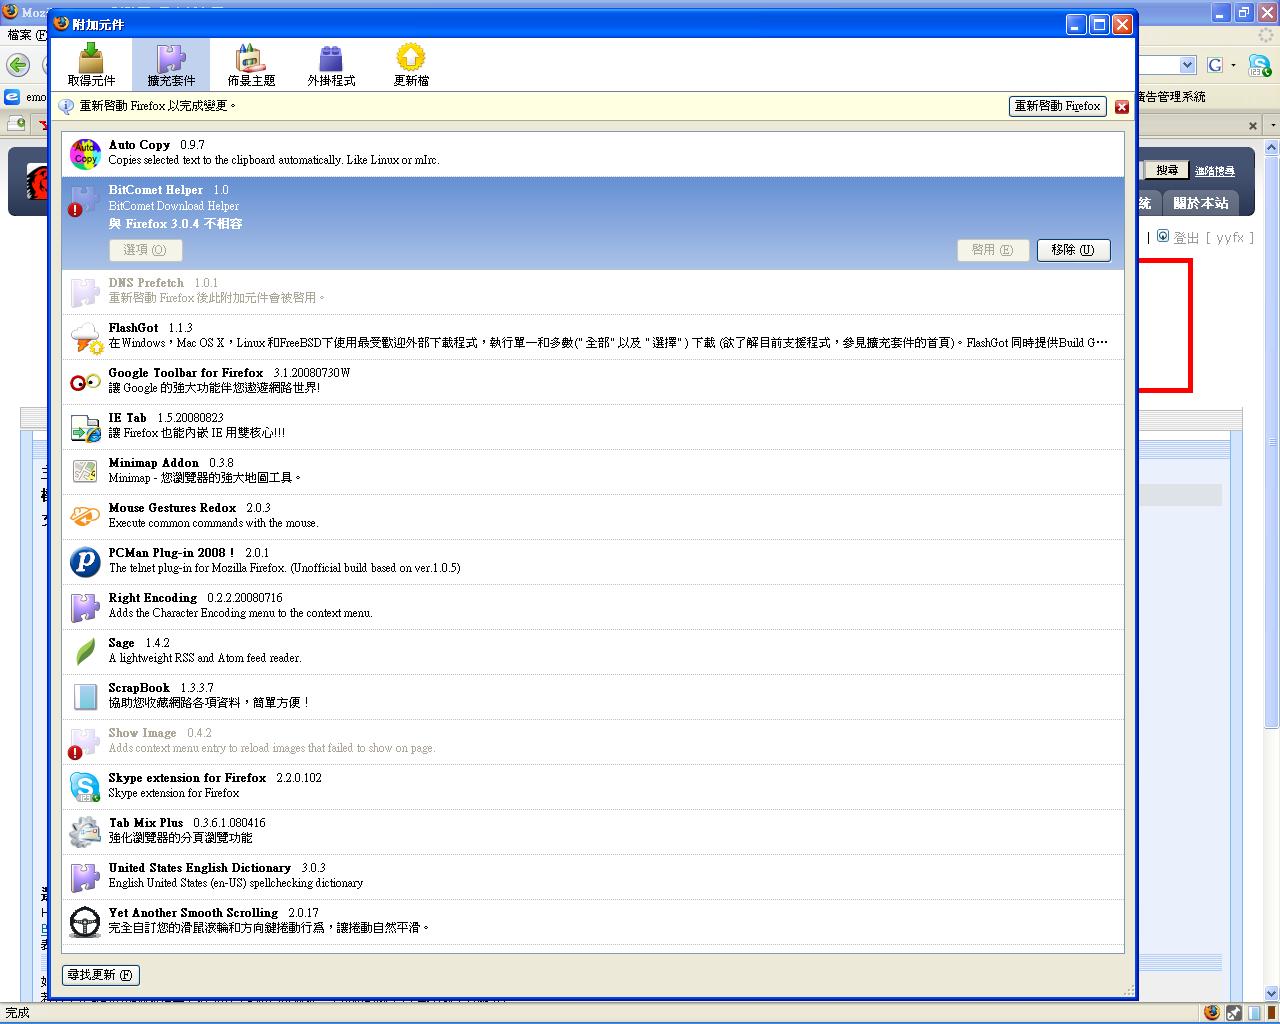
Task: Click the page scrollbar up arrow in Firefox
Action: (x=1272, y=147)
